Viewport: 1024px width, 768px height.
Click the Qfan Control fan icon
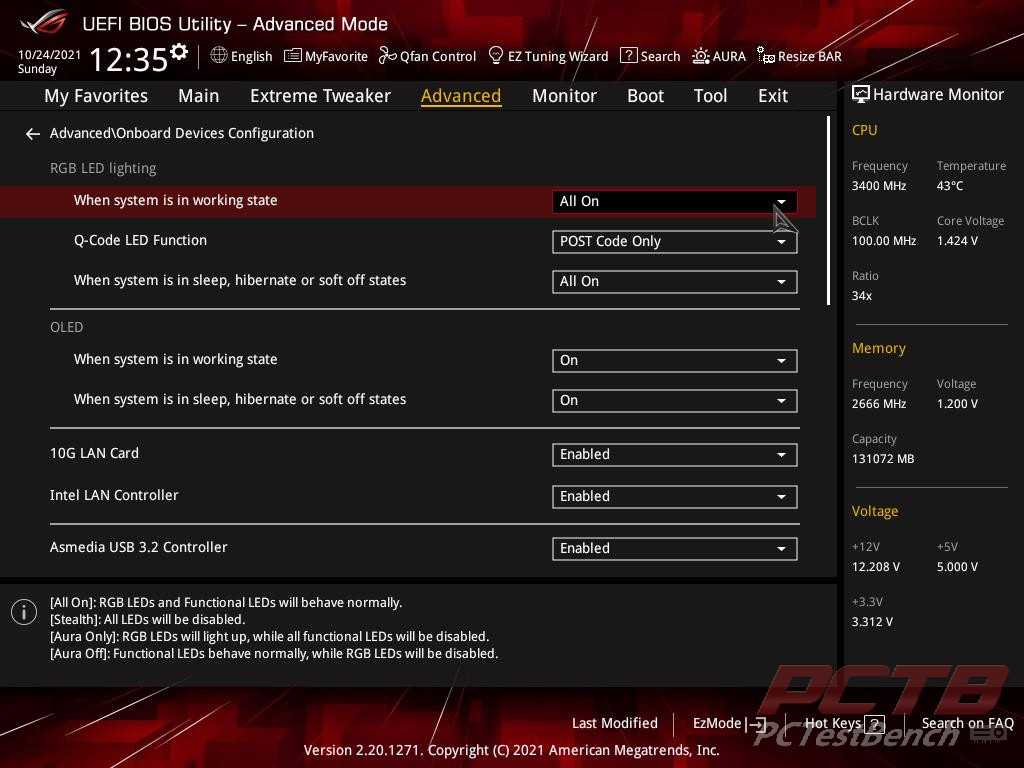tap(387, 56)
